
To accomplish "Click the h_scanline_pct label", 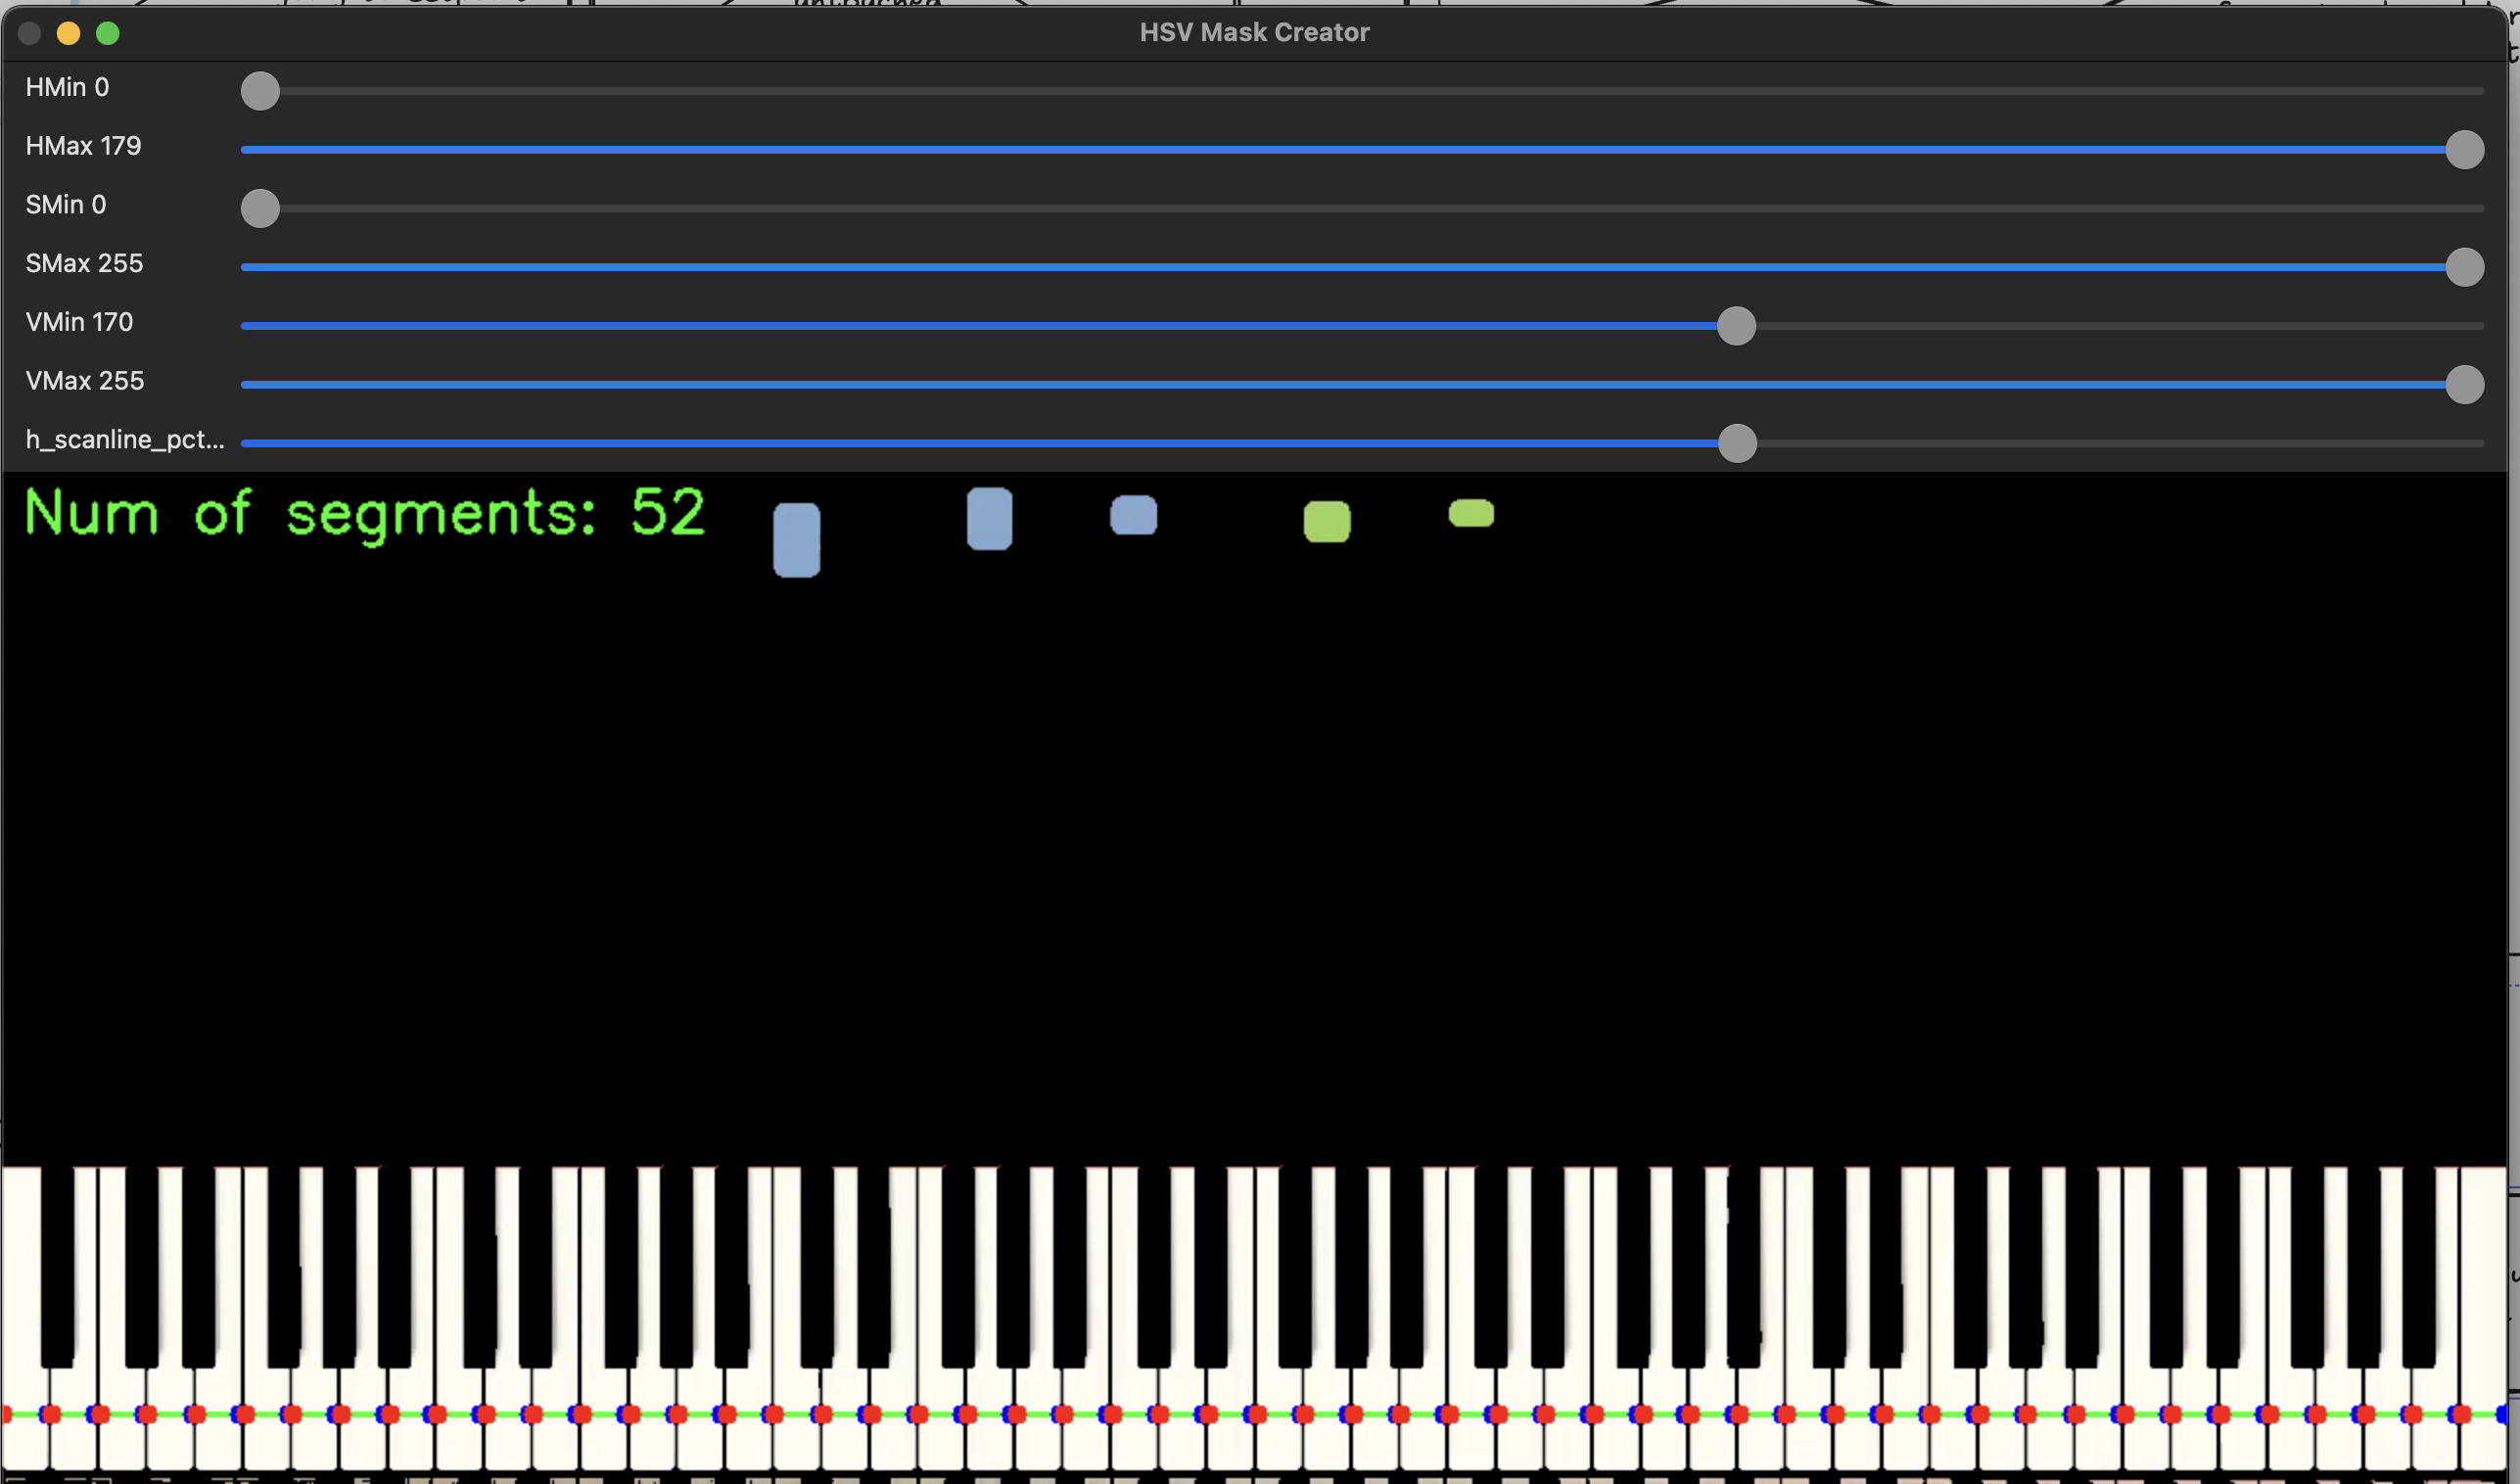I will [x=125, y=440].
